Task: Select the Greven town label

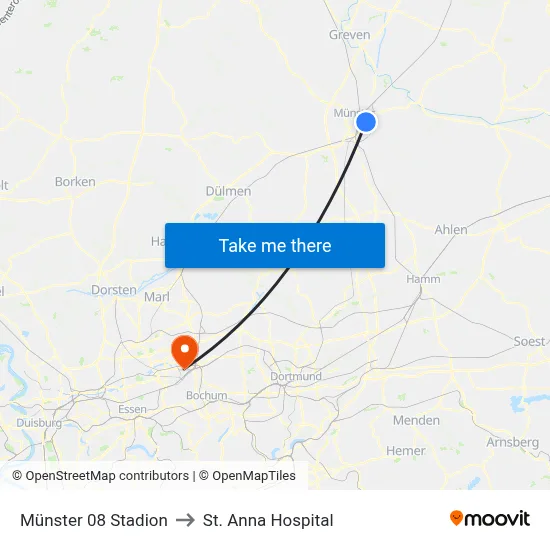Action: 349,35
